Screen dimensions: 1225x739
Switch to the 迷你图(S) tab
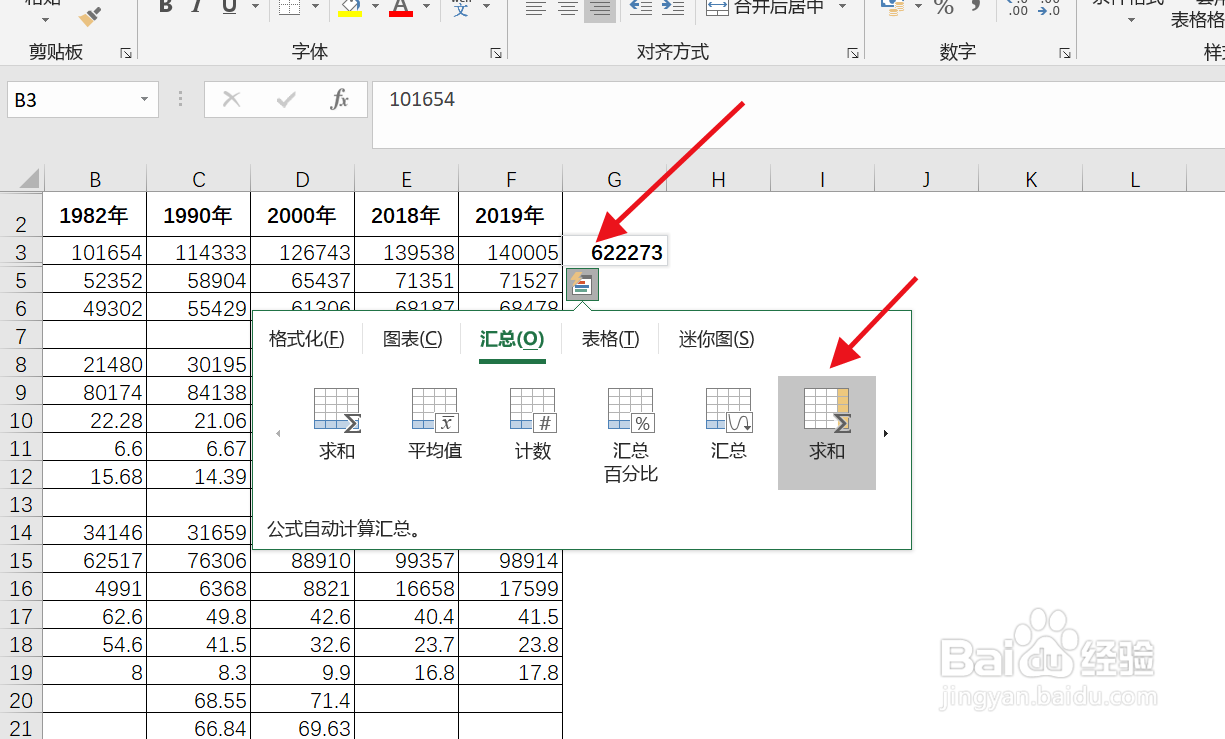[716, 339]
